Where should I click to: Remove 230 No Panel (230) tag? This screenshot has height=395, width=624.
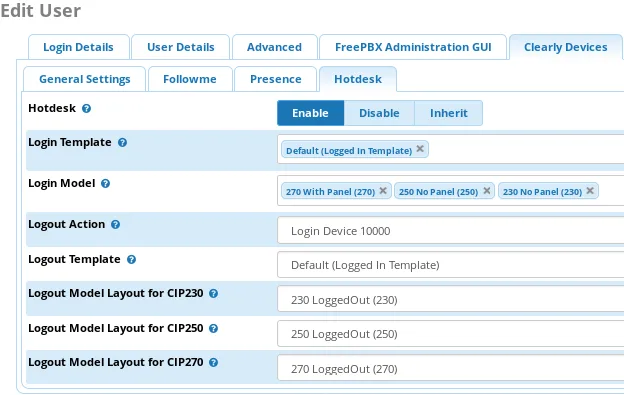(x=590, y=191)
